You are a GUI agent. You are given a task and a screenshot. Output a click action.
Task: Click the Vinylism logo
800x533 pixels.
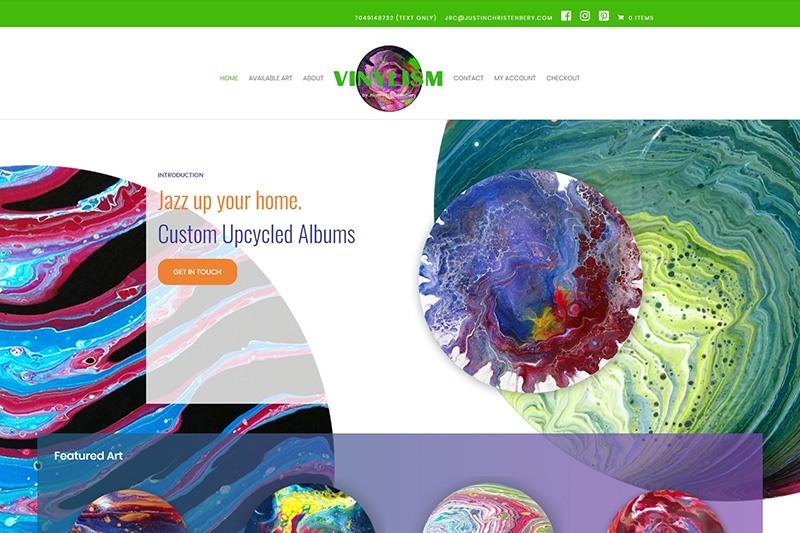[x=388, y=79]
